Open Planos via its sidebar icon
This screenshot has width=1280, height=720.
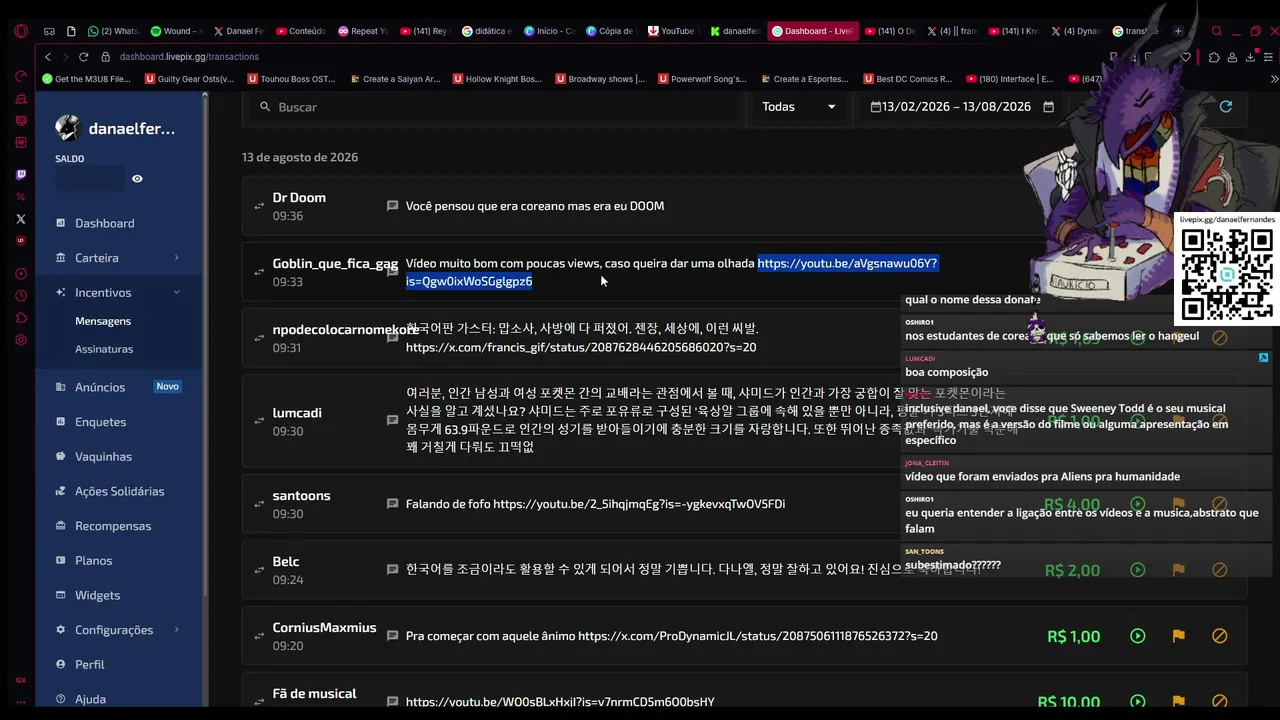pyautogui.click(x=61, y=560)
